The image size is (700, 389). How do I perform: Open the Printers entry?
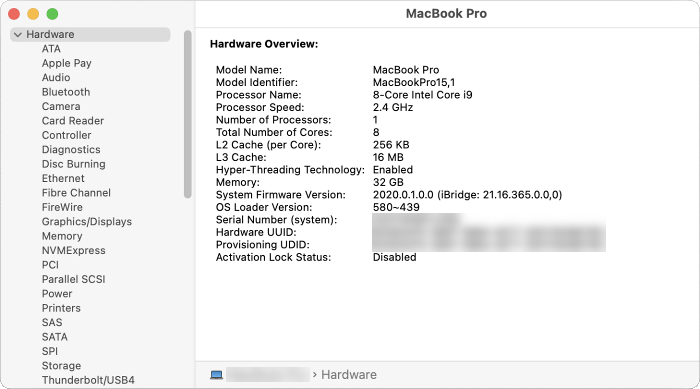(61, 308)
